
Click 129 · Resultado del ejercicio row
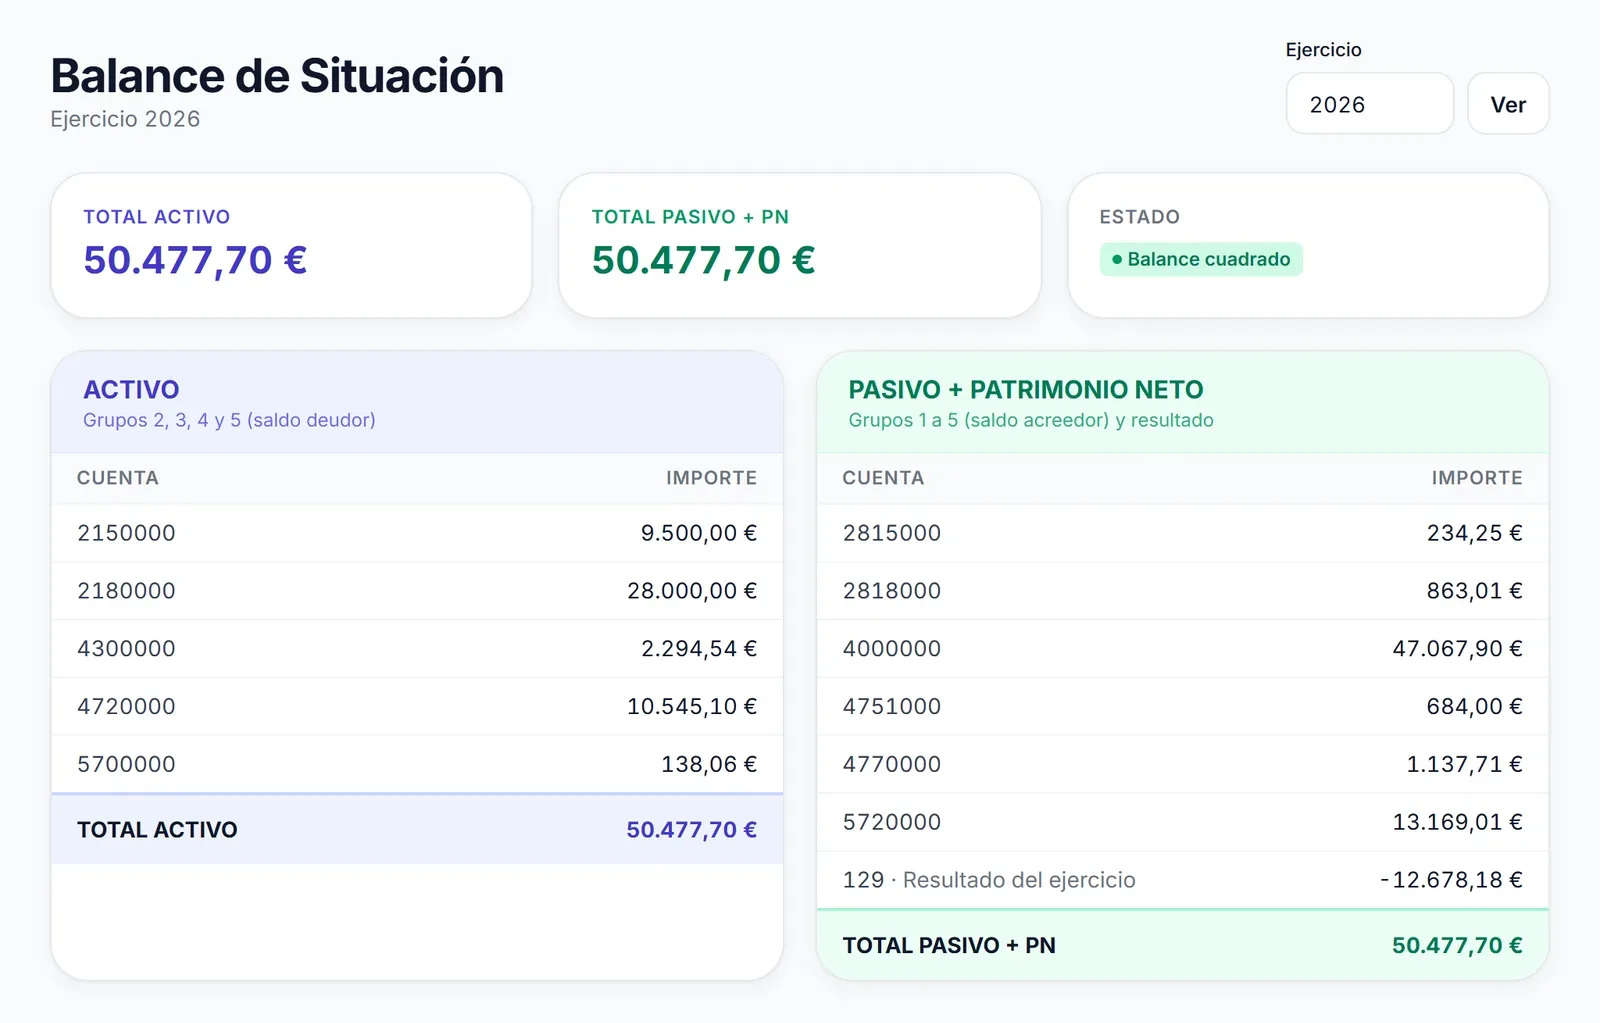point(1183,881)
